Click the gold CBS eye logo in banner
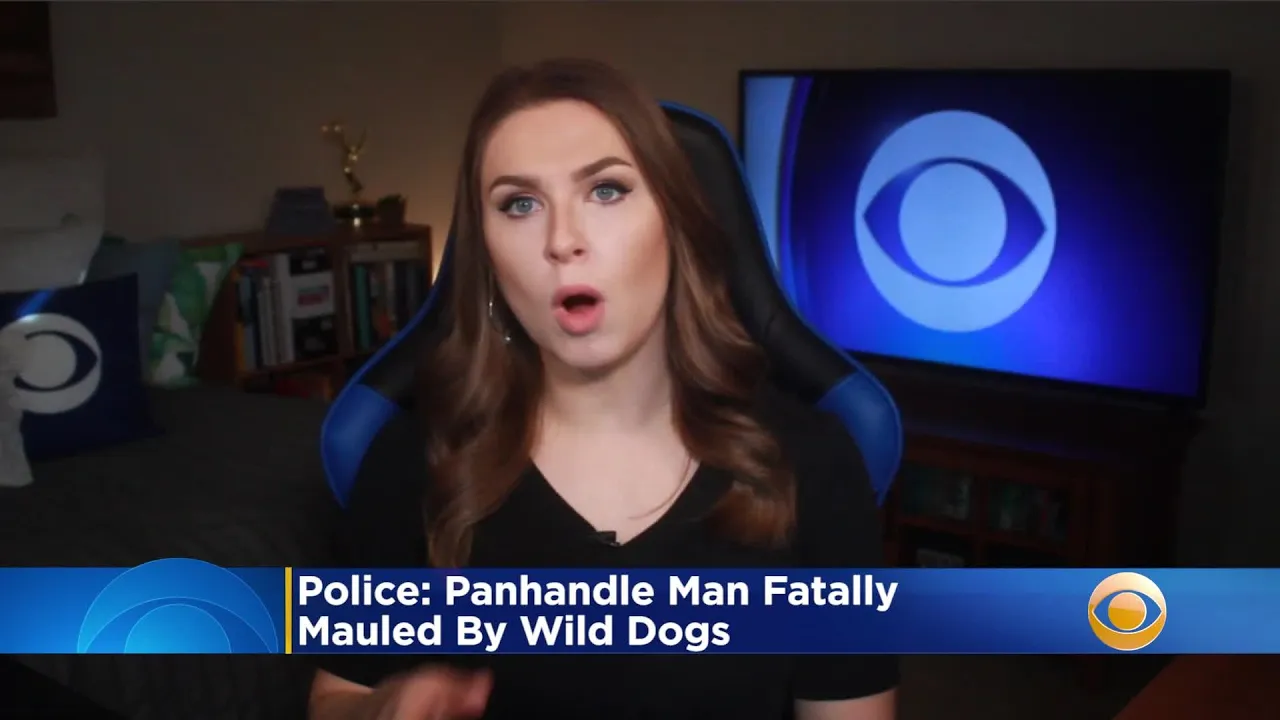The width and height of the screenshot is (1280, 720). (x=1127, y=611)
